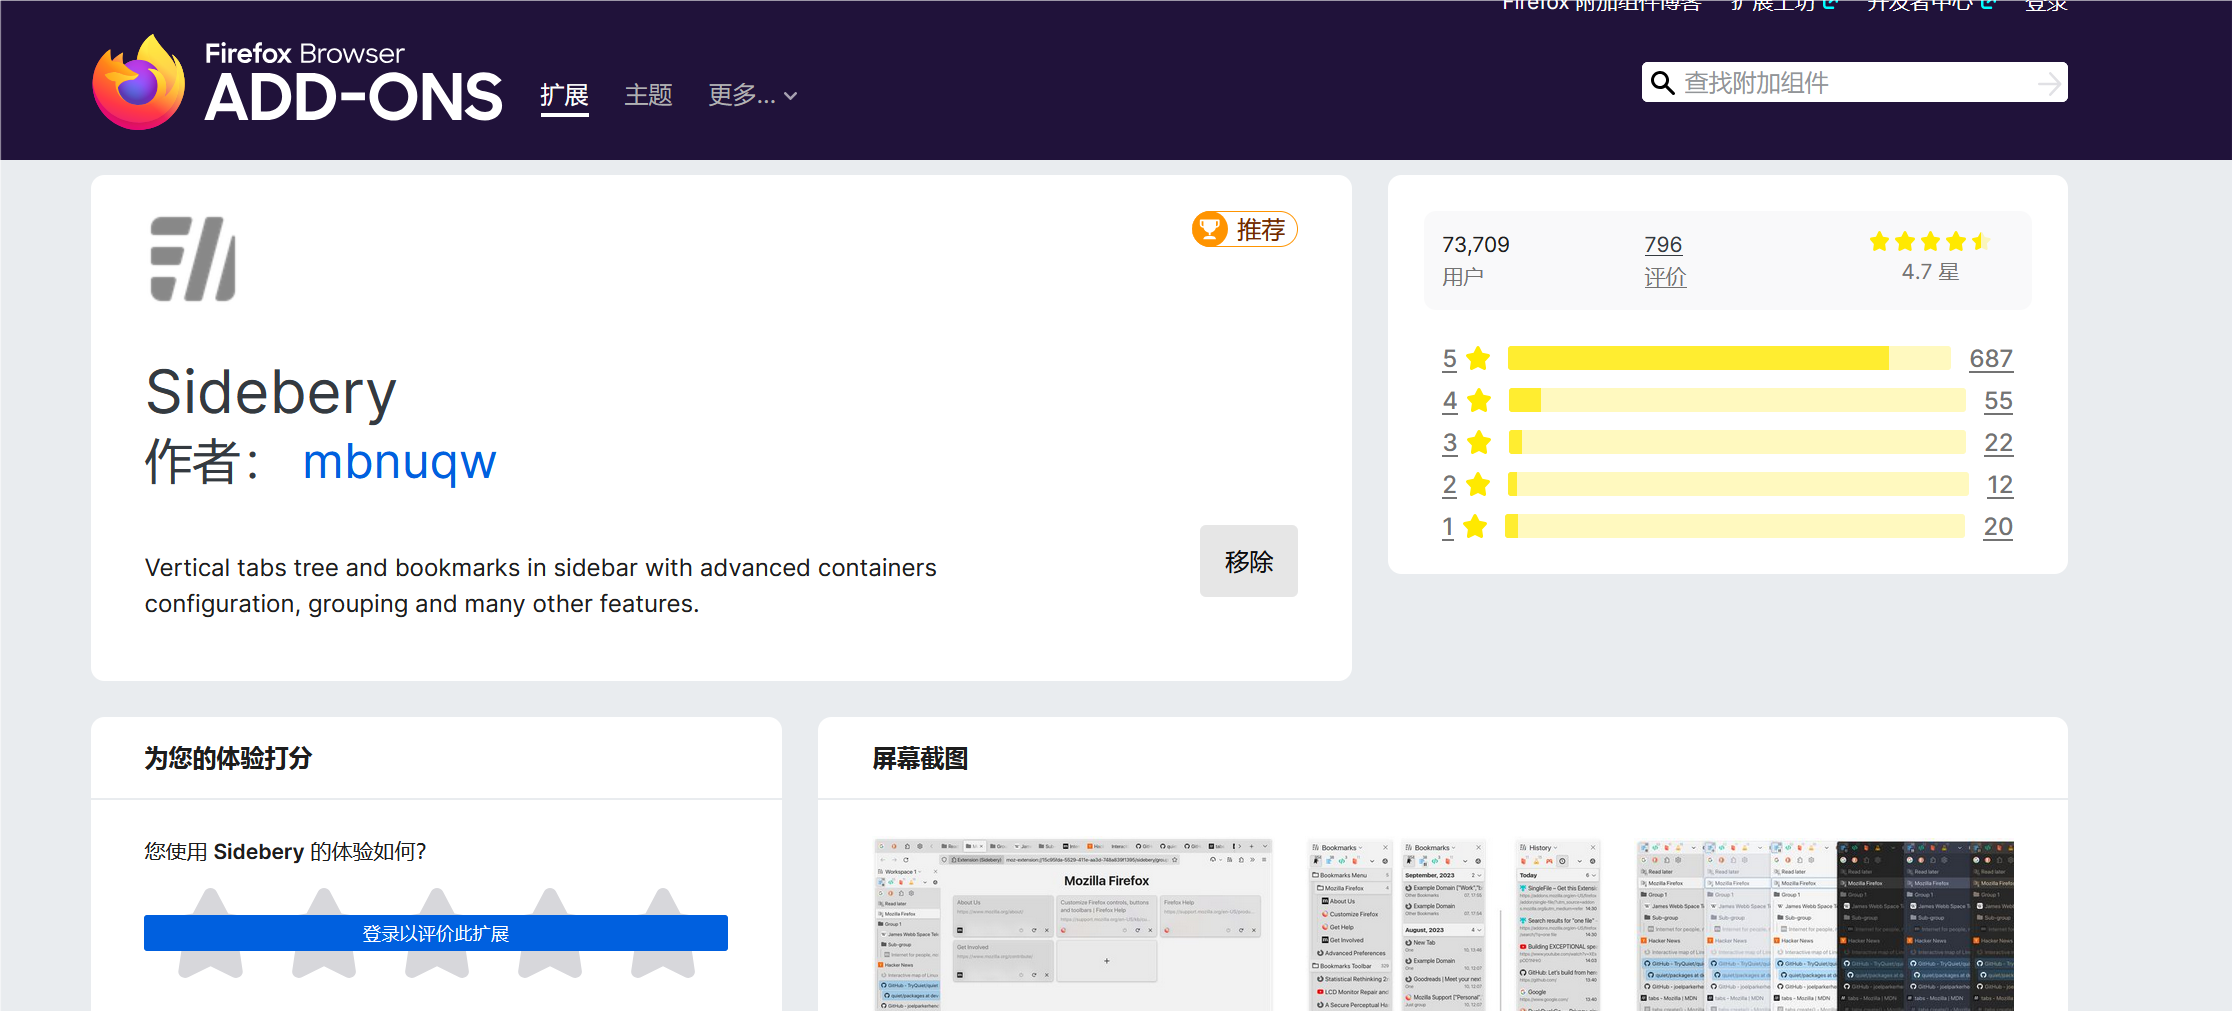This screenshot has width=2232, height=1011.
Task: Click the 4.7 星 rating text
Action: point(1930,272)
